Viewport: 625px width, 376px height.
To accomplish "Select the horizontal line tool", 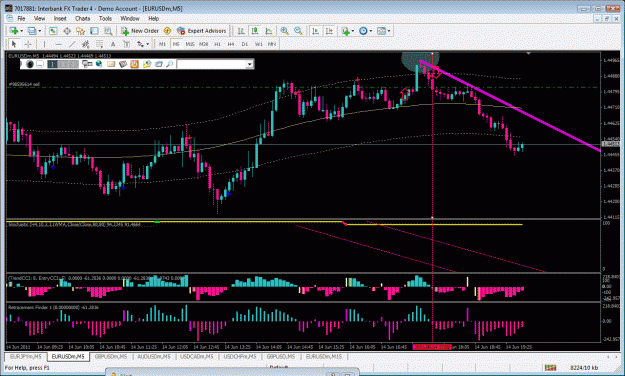I will pos(59,44).
